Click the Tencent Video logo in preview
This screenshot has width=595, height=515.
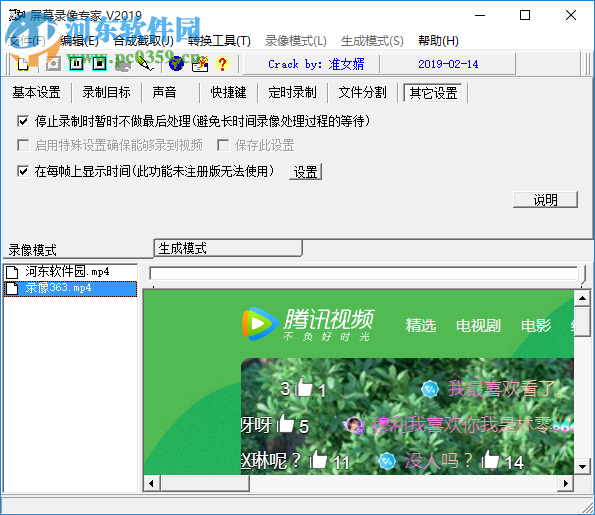(x=308, y=324)
